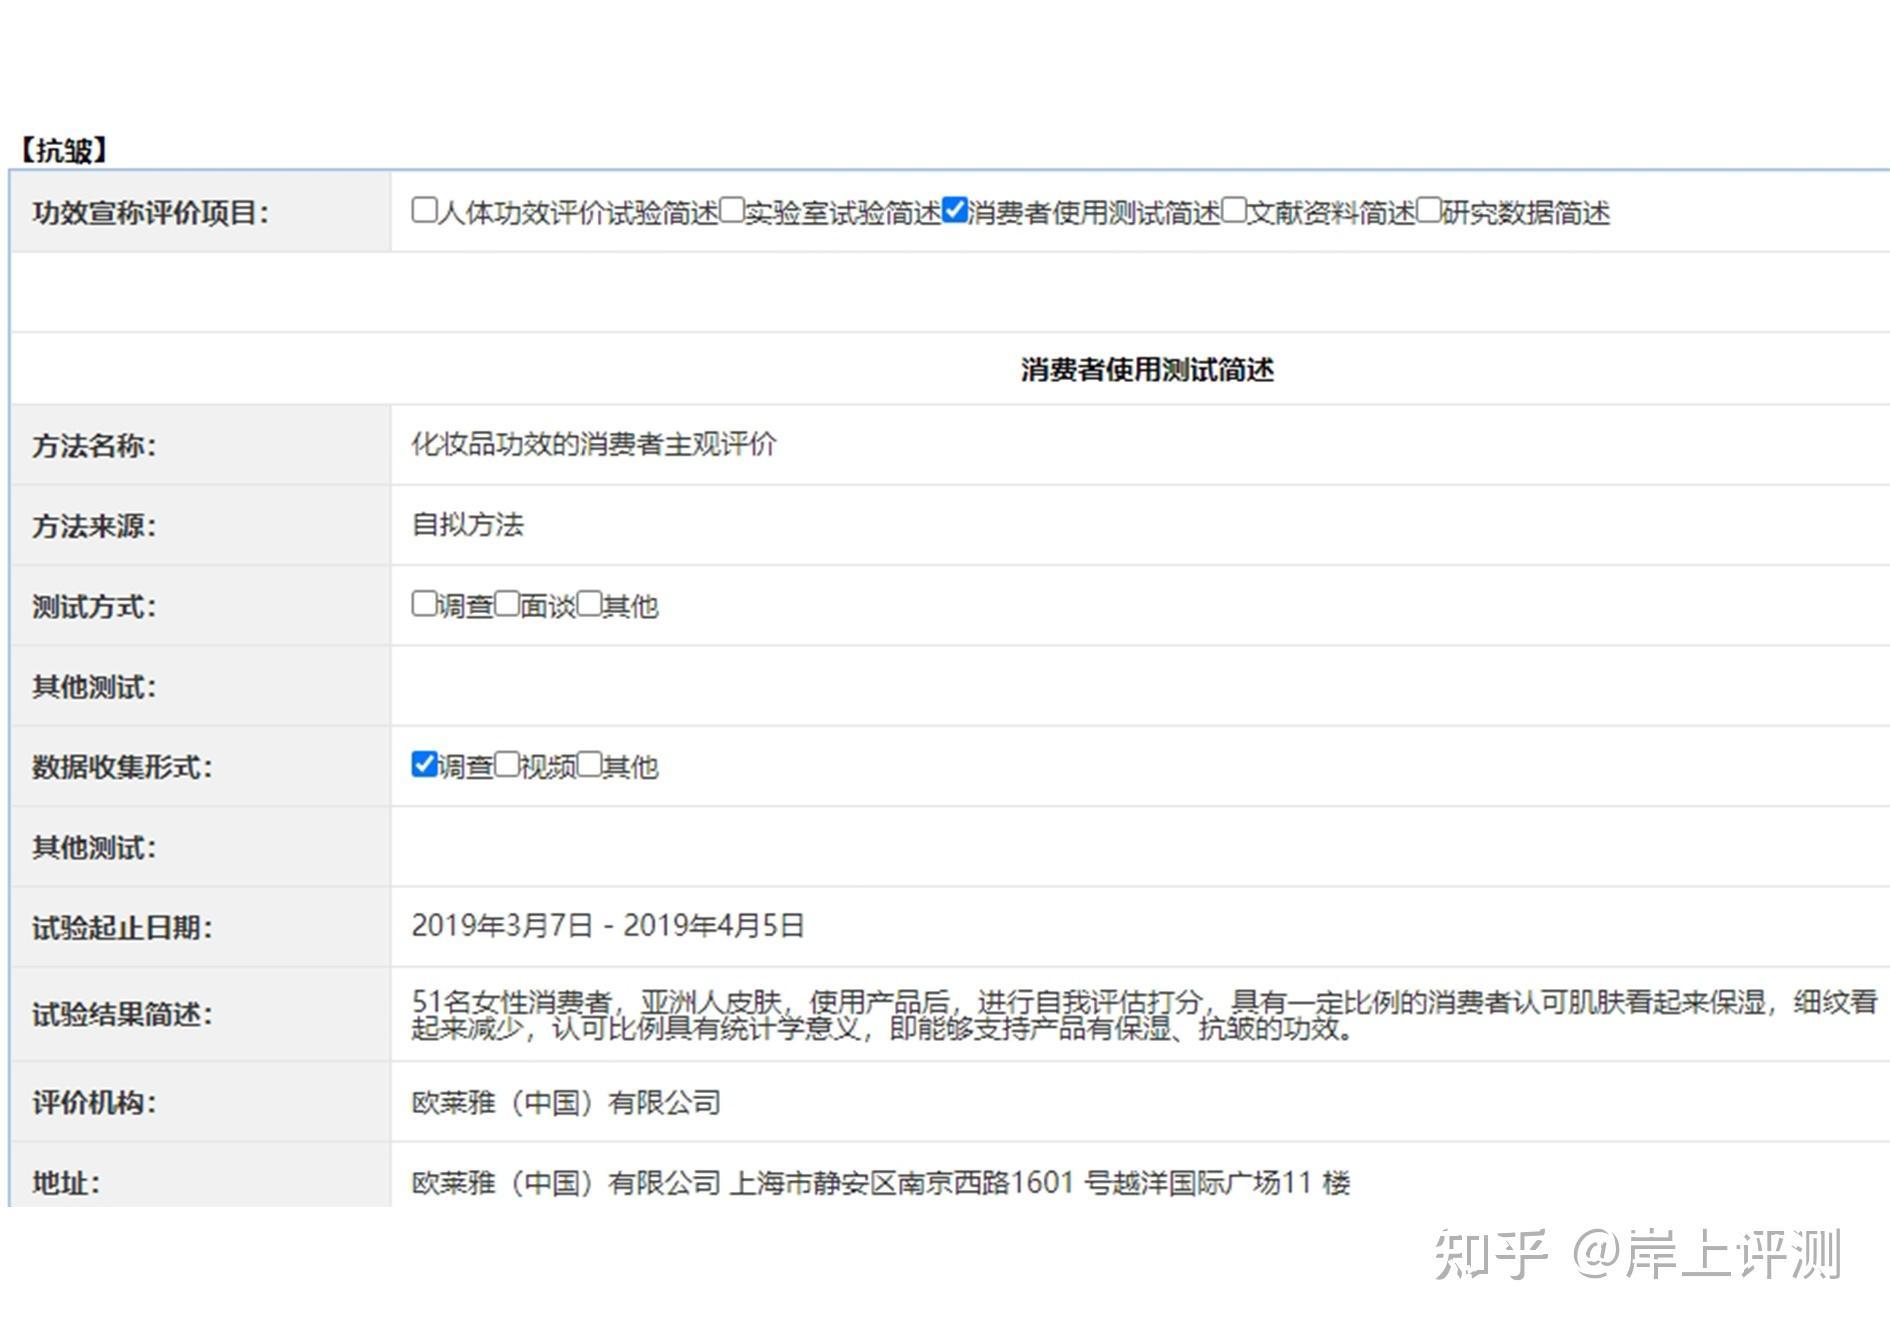Tick 面谈 checkbox in 测试方式 row
This screenshot has width=1890, height=1331.
point(507,604)
